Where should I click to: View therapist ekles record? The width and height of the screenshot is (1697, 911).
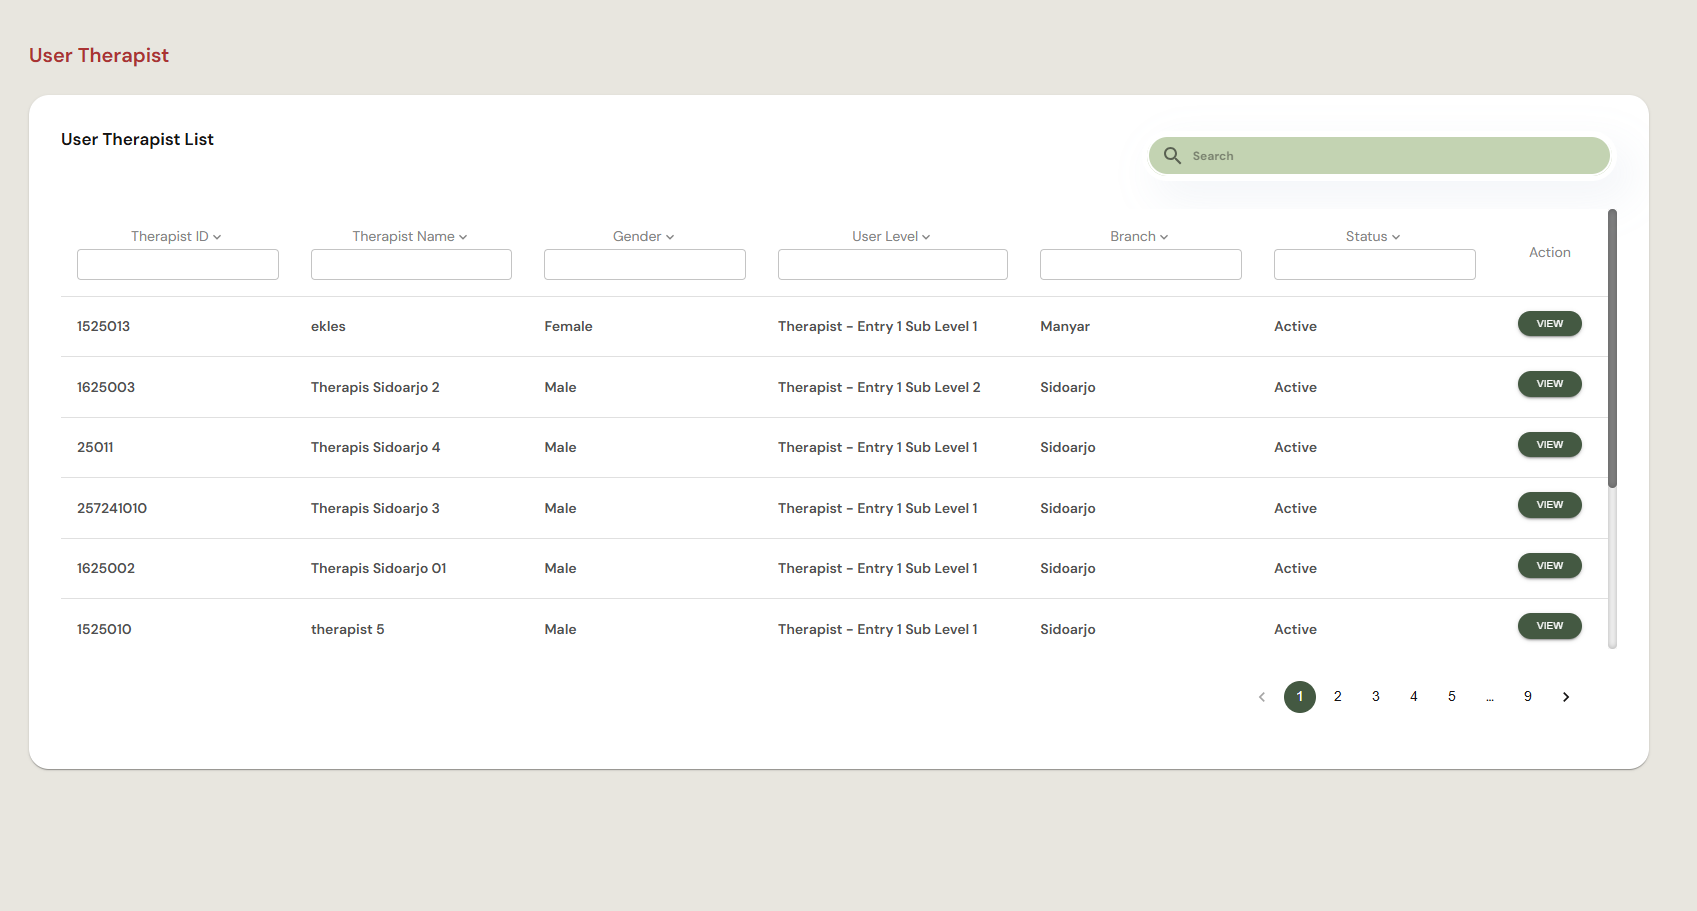tap(1550, 324)
